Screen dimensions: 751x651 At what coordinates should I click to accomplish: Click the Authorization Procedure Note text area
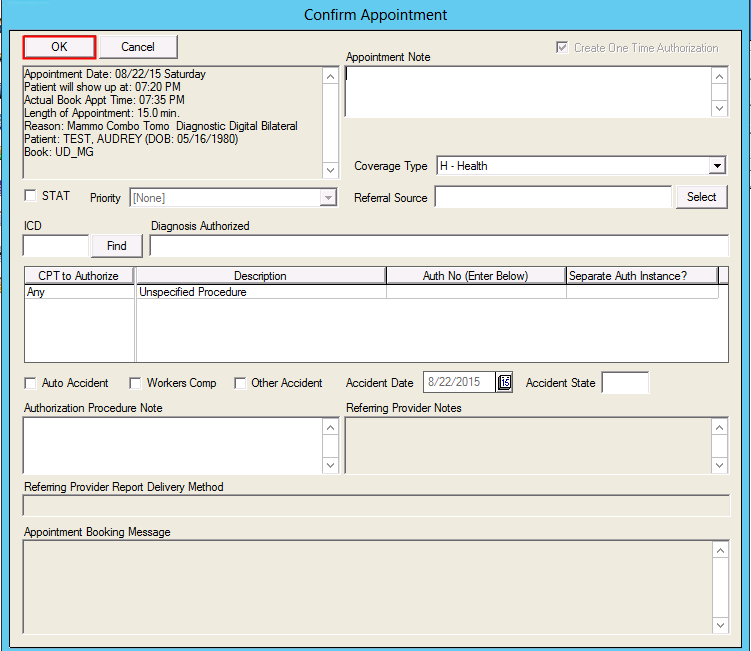click(171, 445)
